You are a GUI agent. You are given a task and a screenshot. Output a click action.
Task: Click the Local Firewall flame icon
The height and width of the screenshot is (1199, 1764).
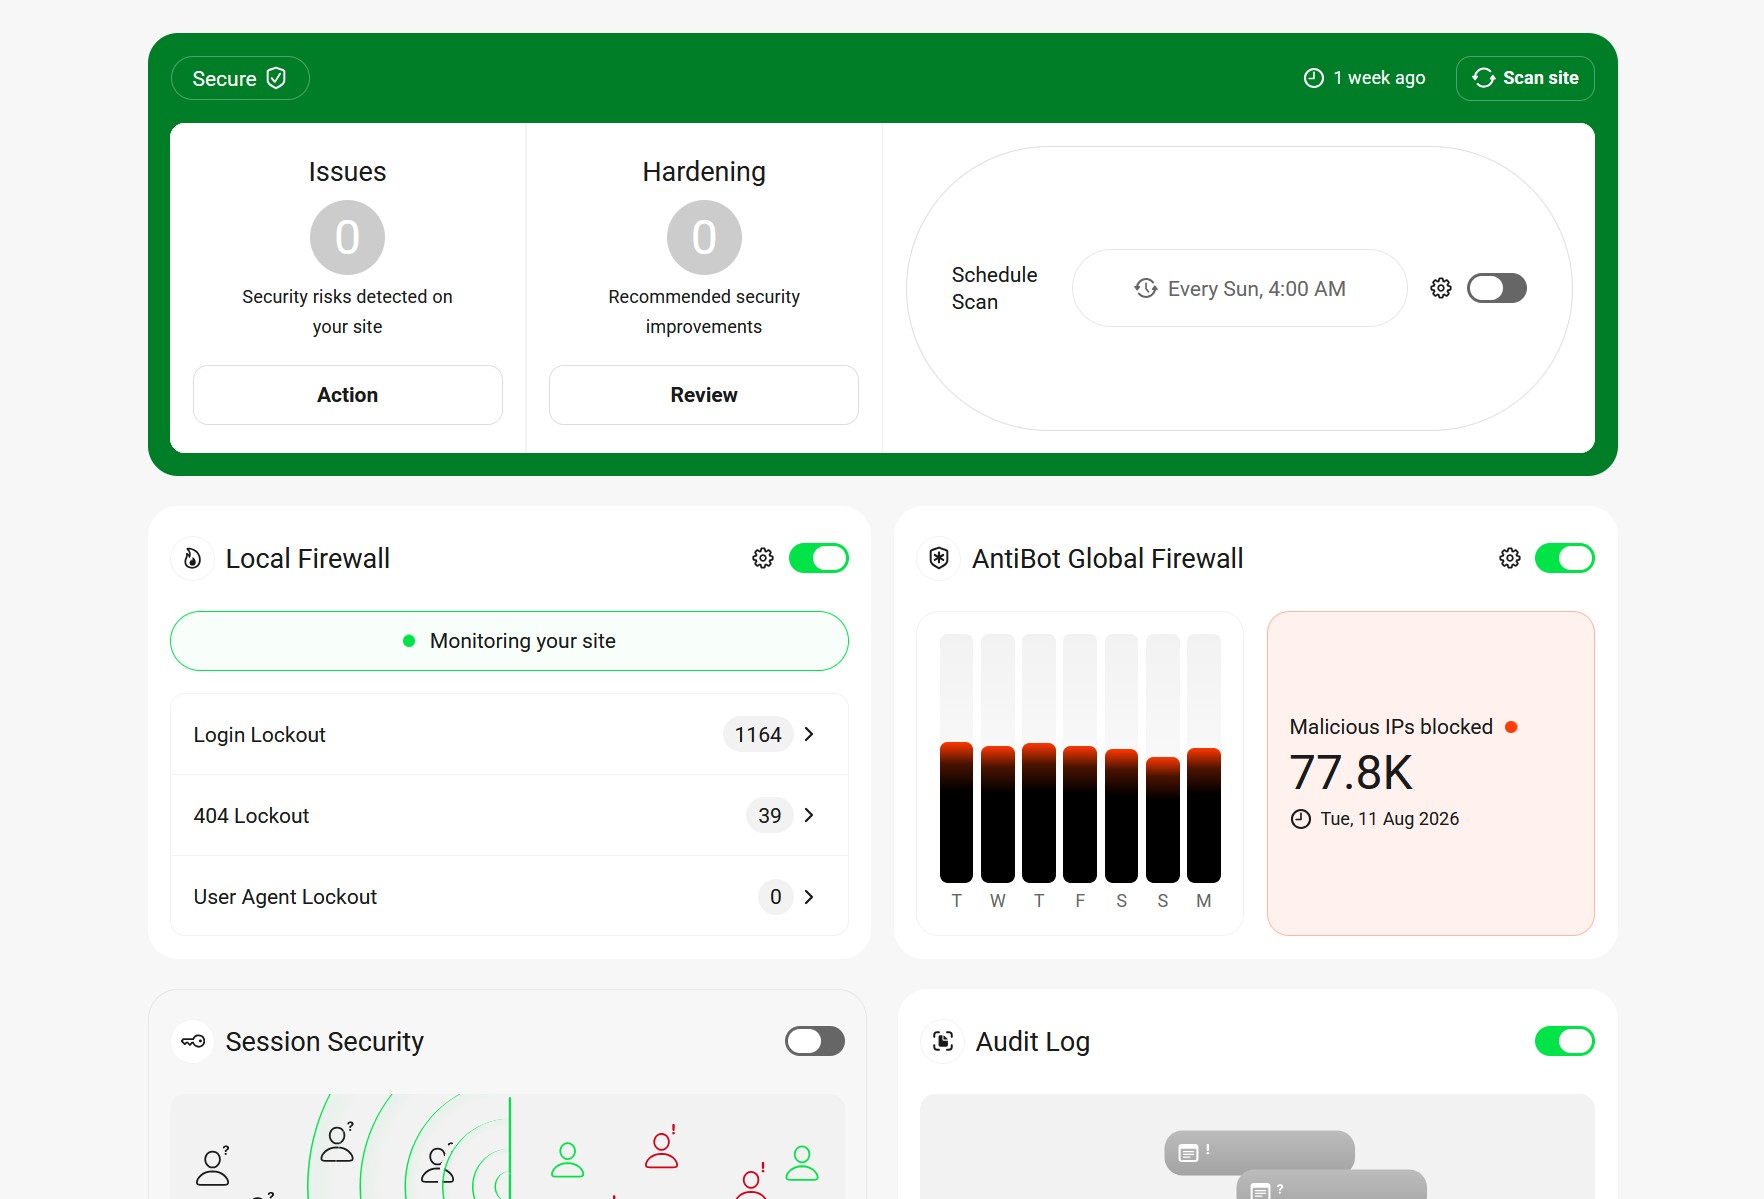pyautogui.click(x=193, y=558)
